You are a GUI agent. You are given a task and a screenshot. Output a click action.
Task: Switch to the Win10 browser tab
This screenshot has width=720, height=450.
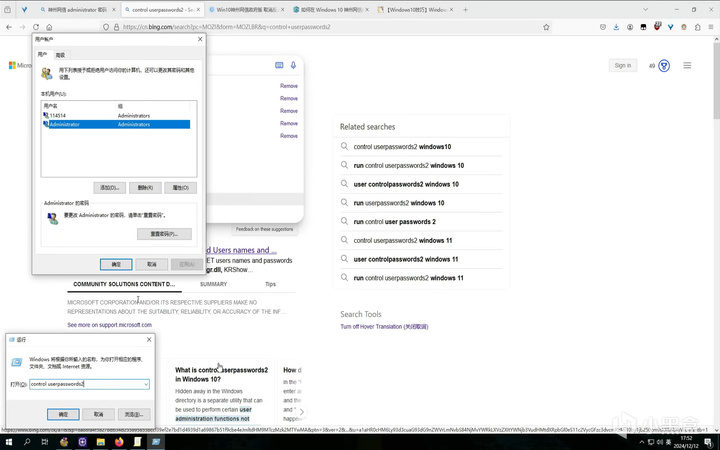(x=247, y=9)
